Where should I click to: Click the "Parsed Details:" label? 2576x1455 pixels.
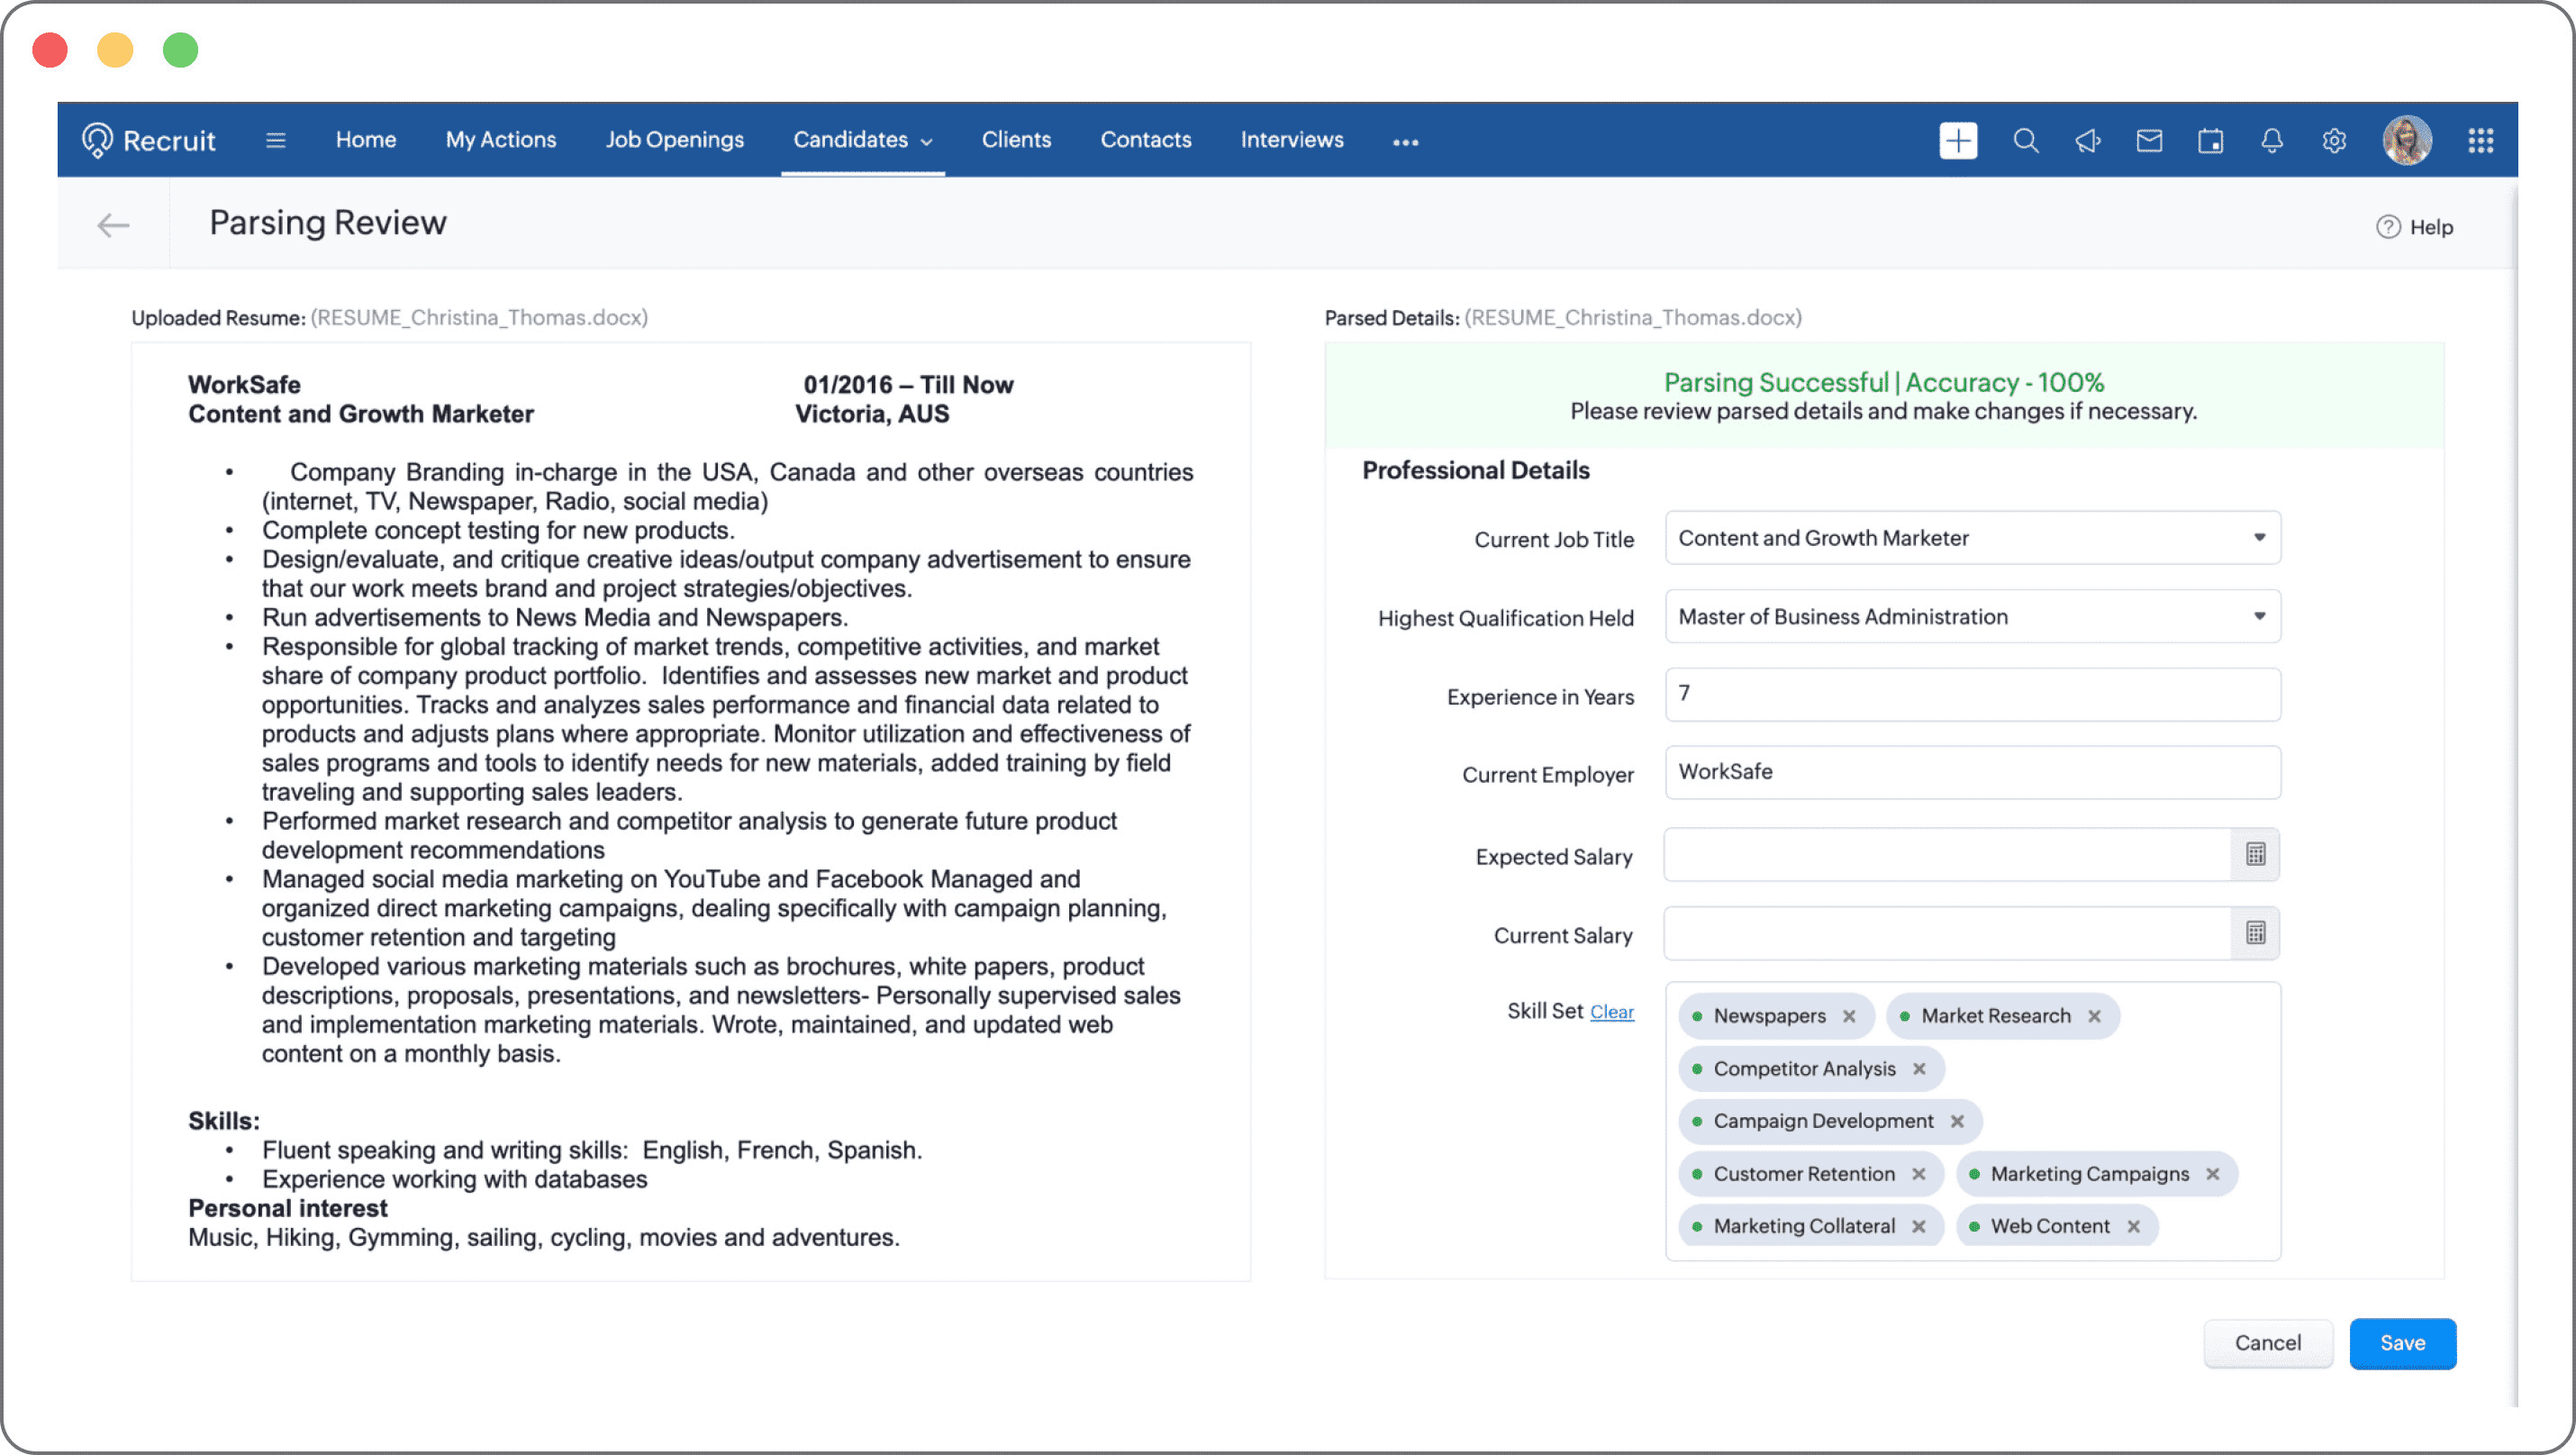pos(1391,318)
